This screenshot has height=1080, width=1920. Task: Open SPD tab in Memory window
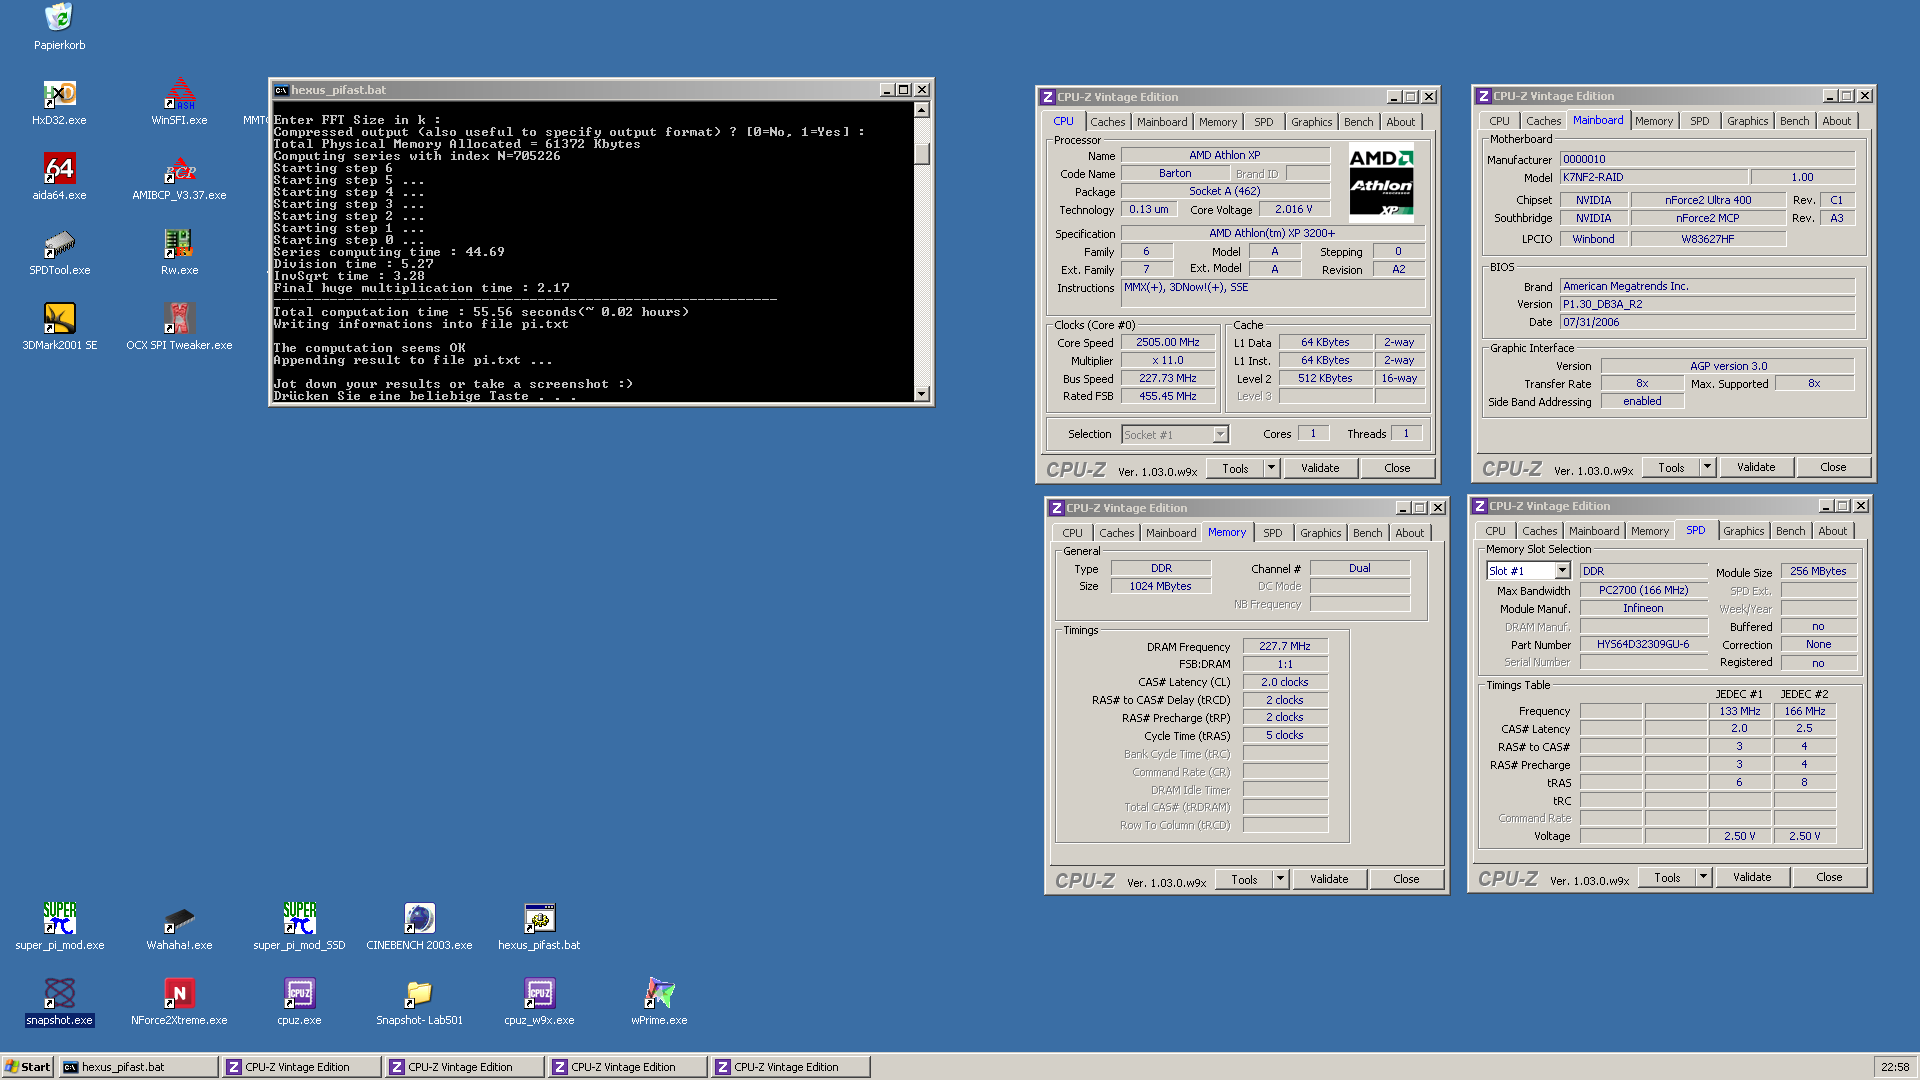(x=1272, y=533)
